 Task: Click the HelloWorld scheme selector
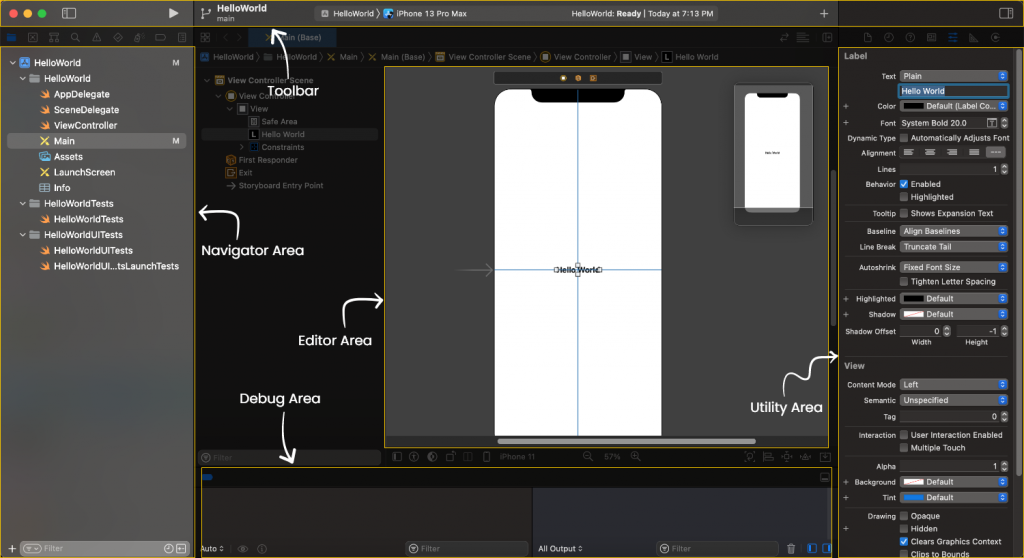pos(347,13)
